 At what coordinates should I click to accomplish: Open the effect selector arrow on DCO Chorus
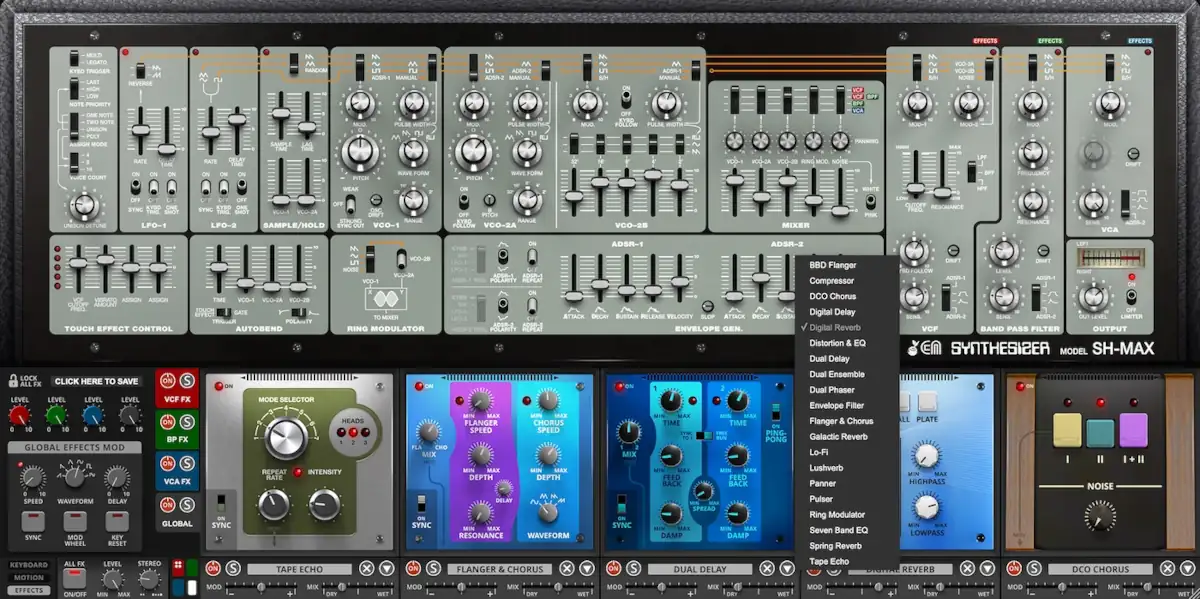pyautogui.click(x=1187, y=568)
